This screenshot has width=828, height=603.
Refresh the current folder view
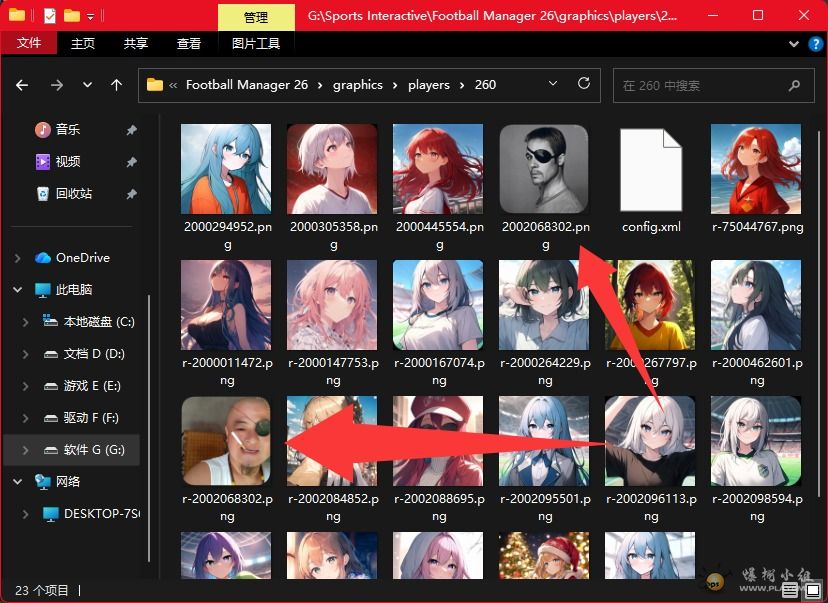(584, 85)
